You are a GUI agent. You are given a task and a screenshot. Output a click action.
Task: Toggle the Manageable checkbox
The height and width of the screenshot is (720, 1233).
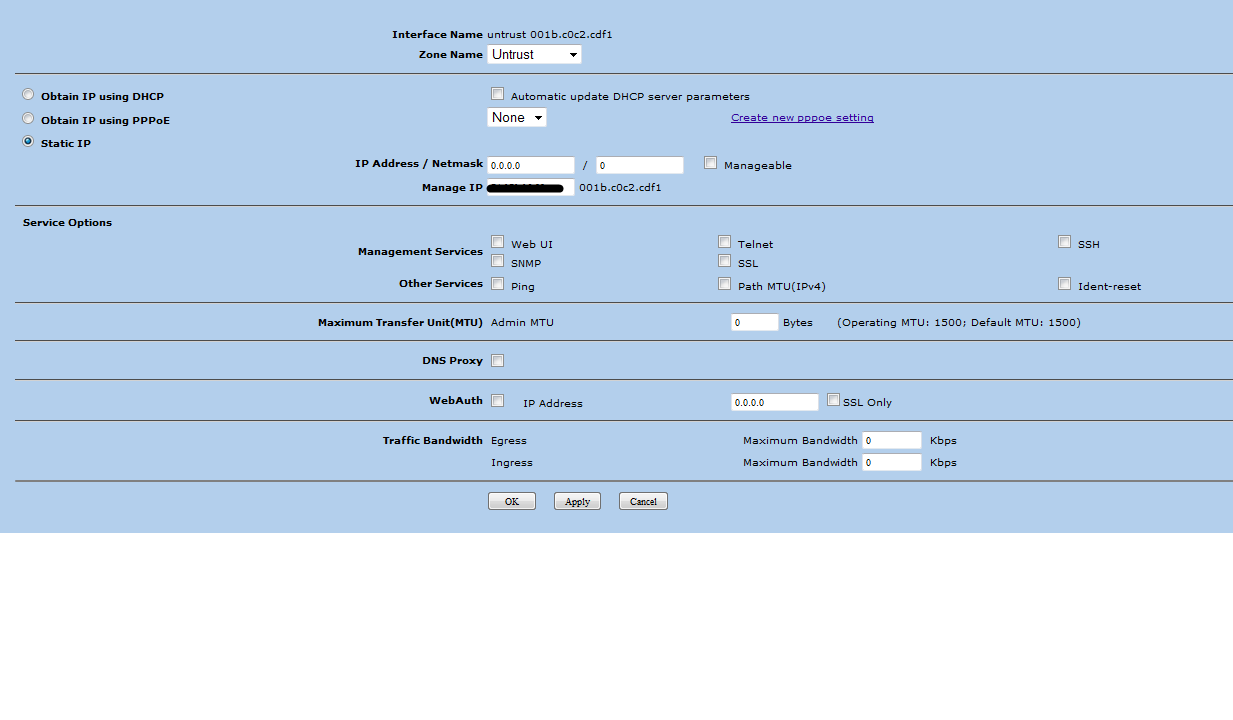coord(710,162)
